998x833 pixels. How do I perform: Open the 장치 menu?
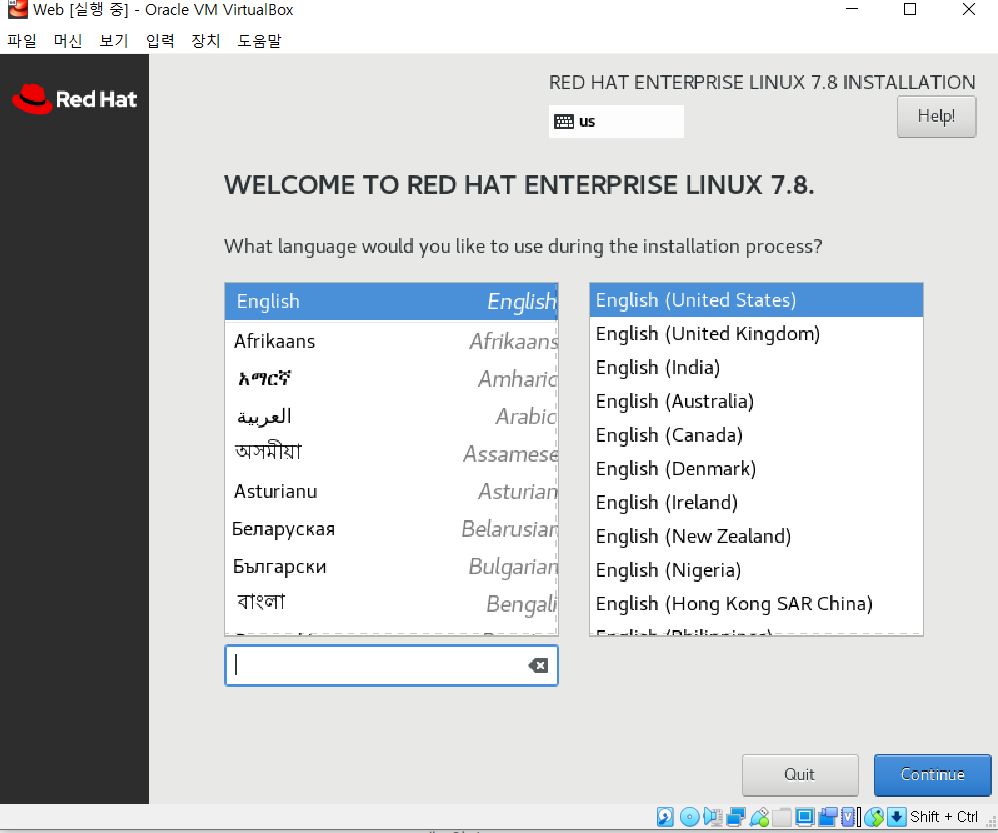pyautogui.click(x=206, y=41)
